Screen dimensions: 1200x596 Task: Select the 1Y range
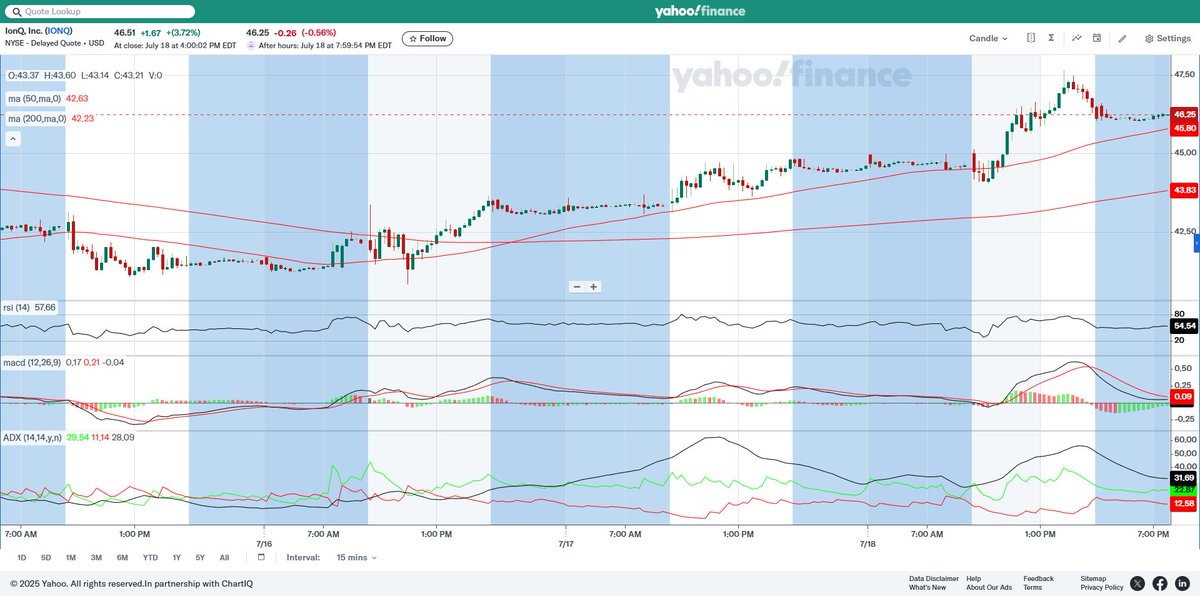click(x=177, y=557)
